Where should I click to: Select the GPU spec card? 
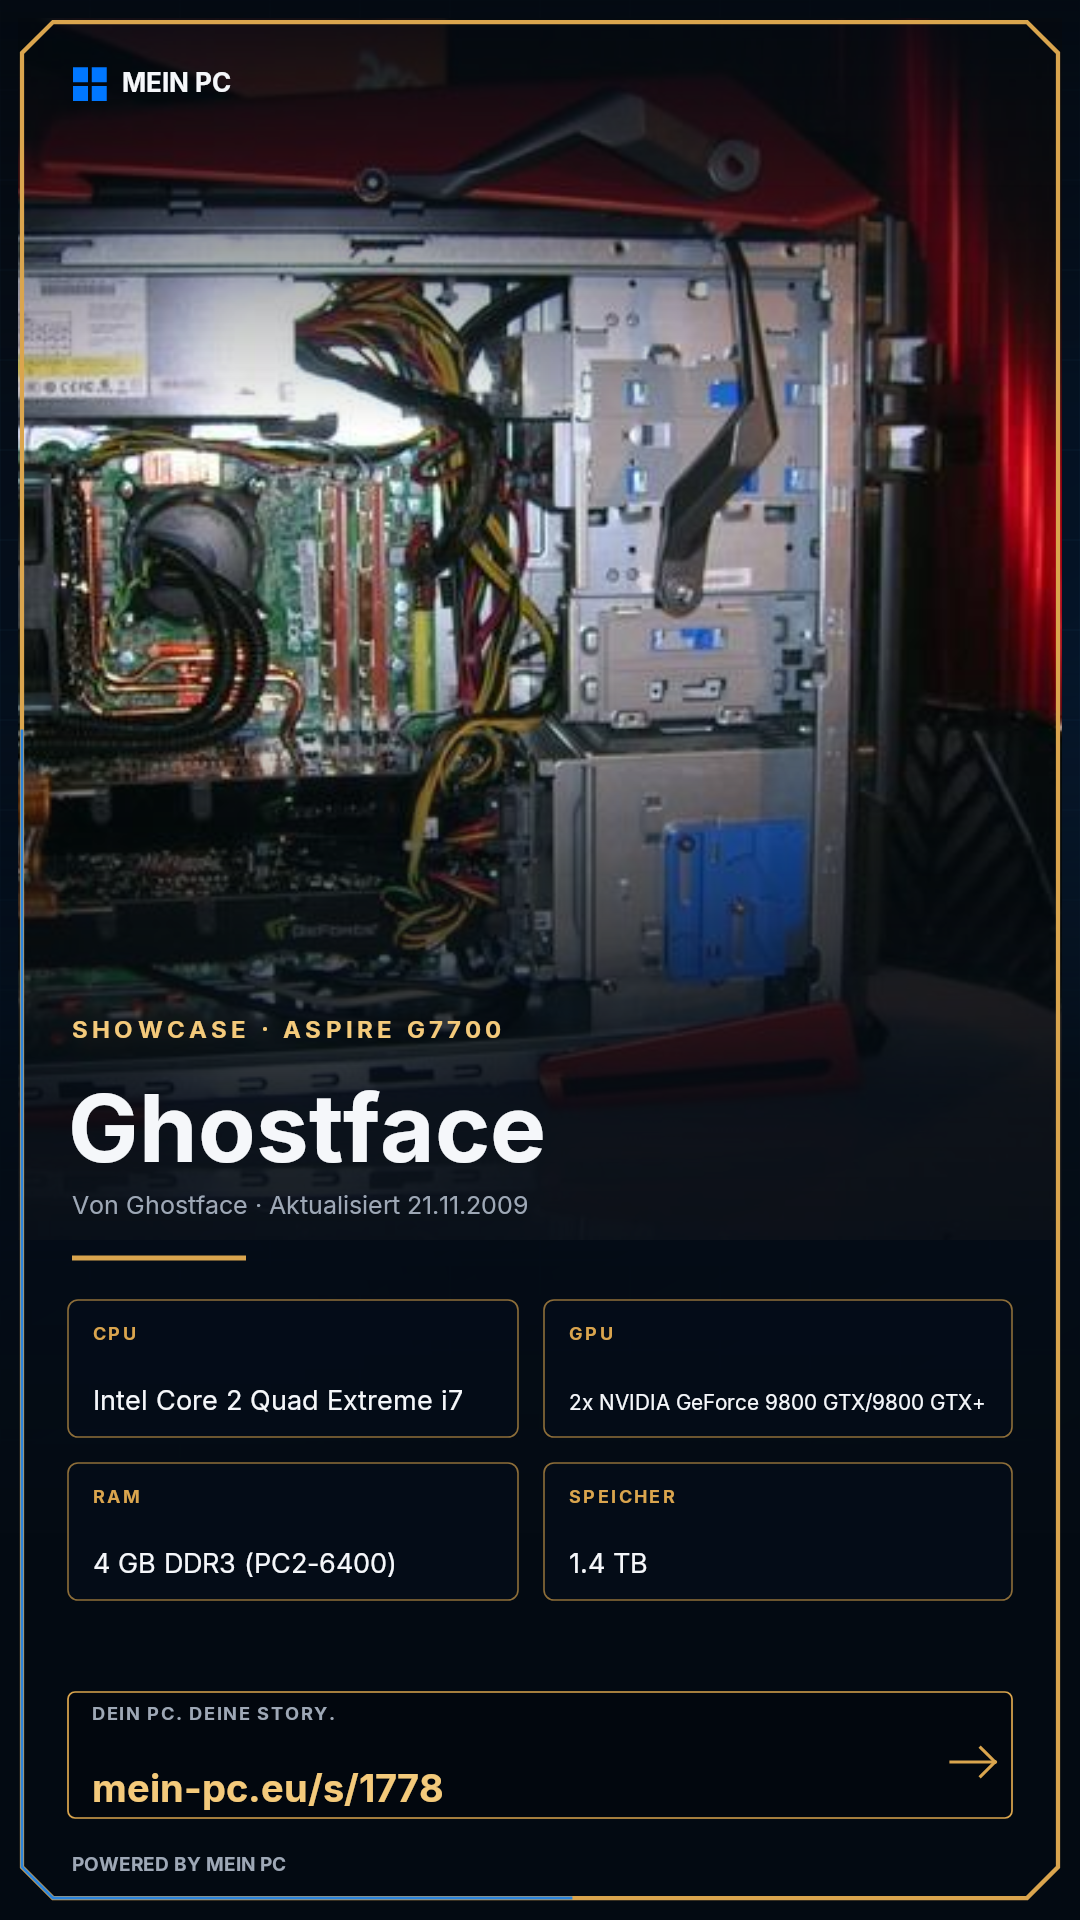point(778,1368)
